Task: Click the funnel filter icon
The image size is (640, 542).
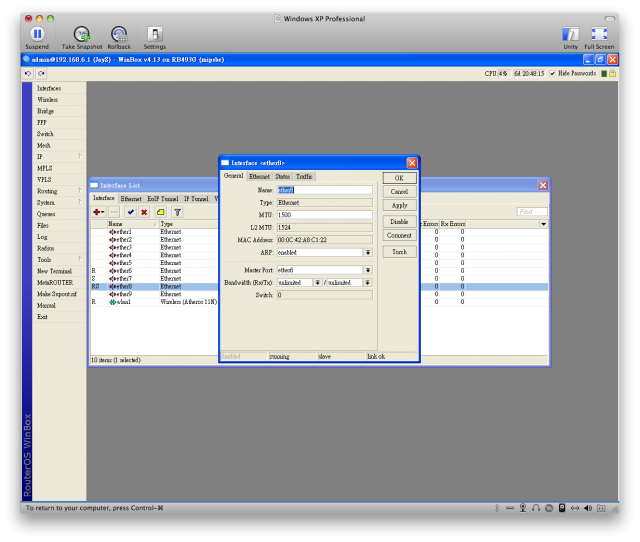Action: 177,212
